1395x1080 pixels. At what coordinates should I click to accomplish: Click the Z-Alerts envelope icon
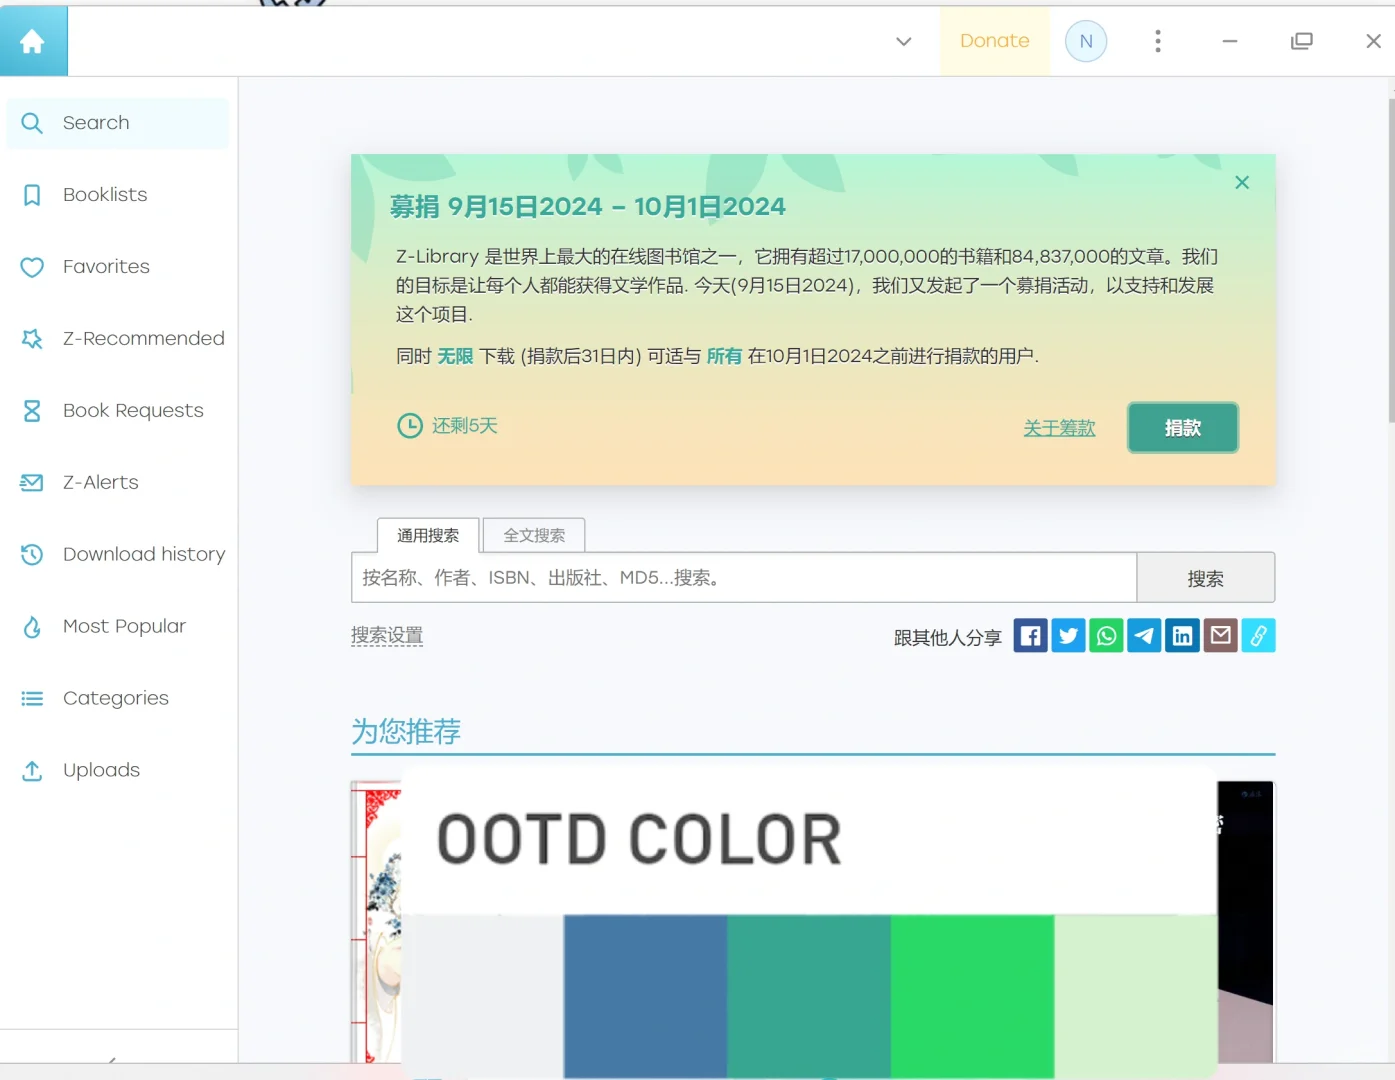[32, 483]
